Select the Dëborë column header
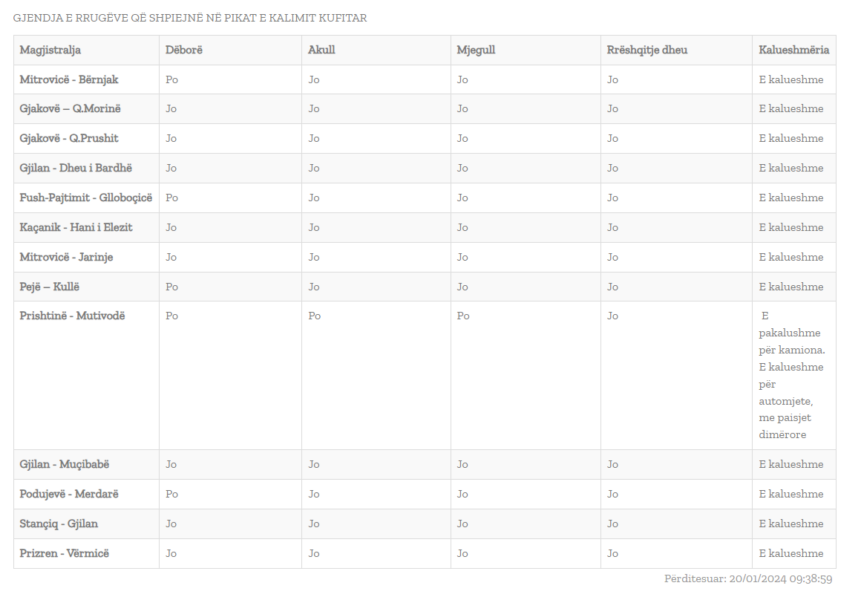Image resolution: width=861 pixels, height=600 pixels. (x=184, y=50)
